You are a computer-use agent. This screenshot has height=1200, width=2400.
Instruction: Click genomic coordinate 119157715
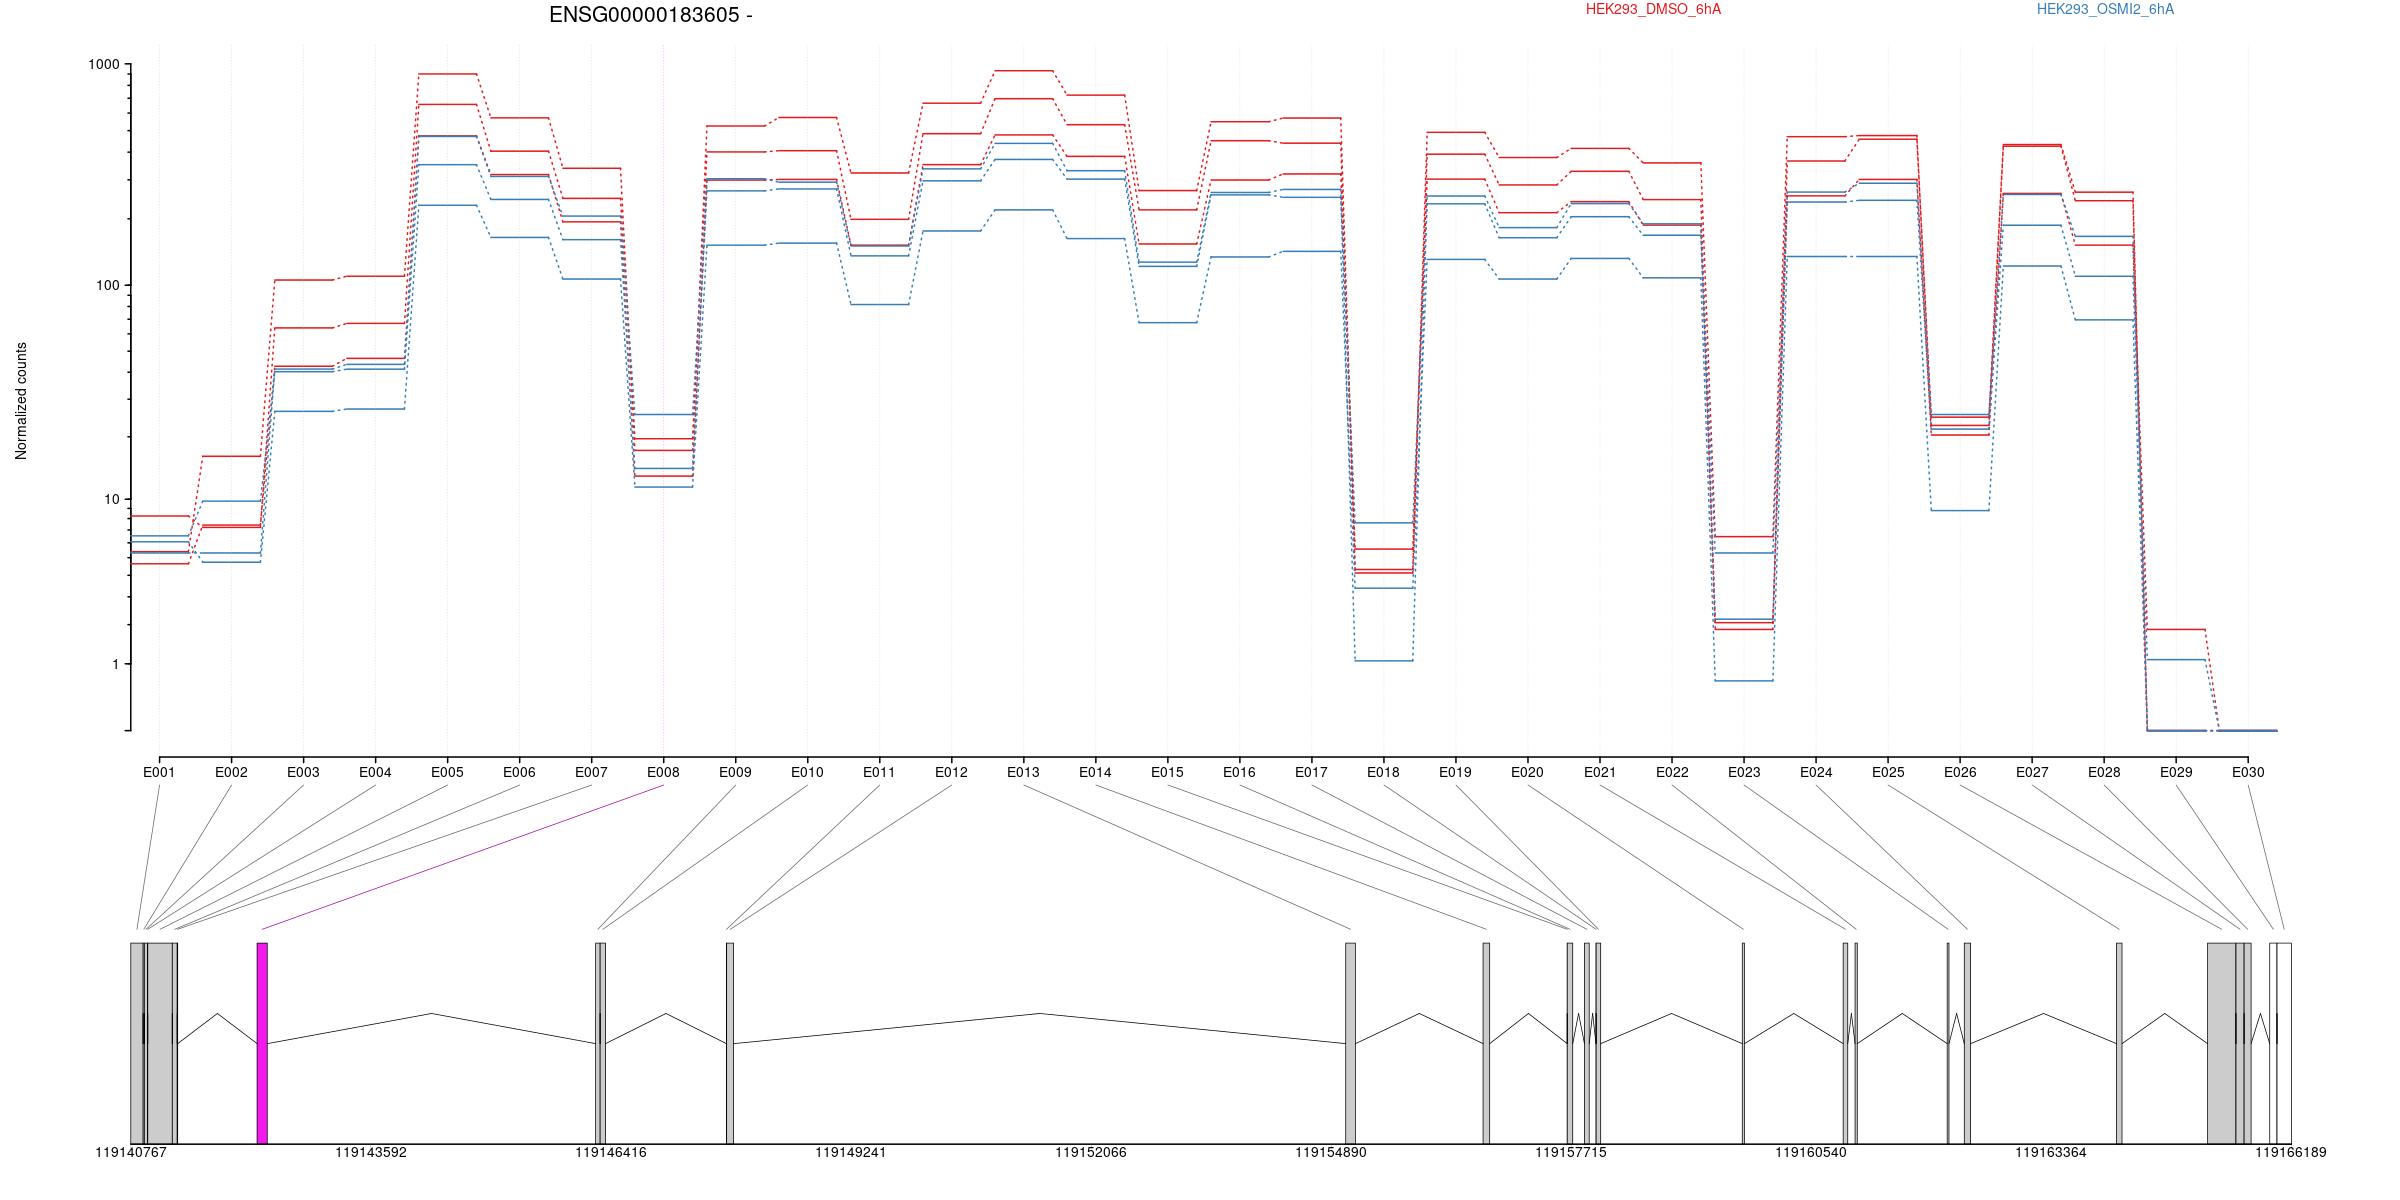point(1571,1153)
